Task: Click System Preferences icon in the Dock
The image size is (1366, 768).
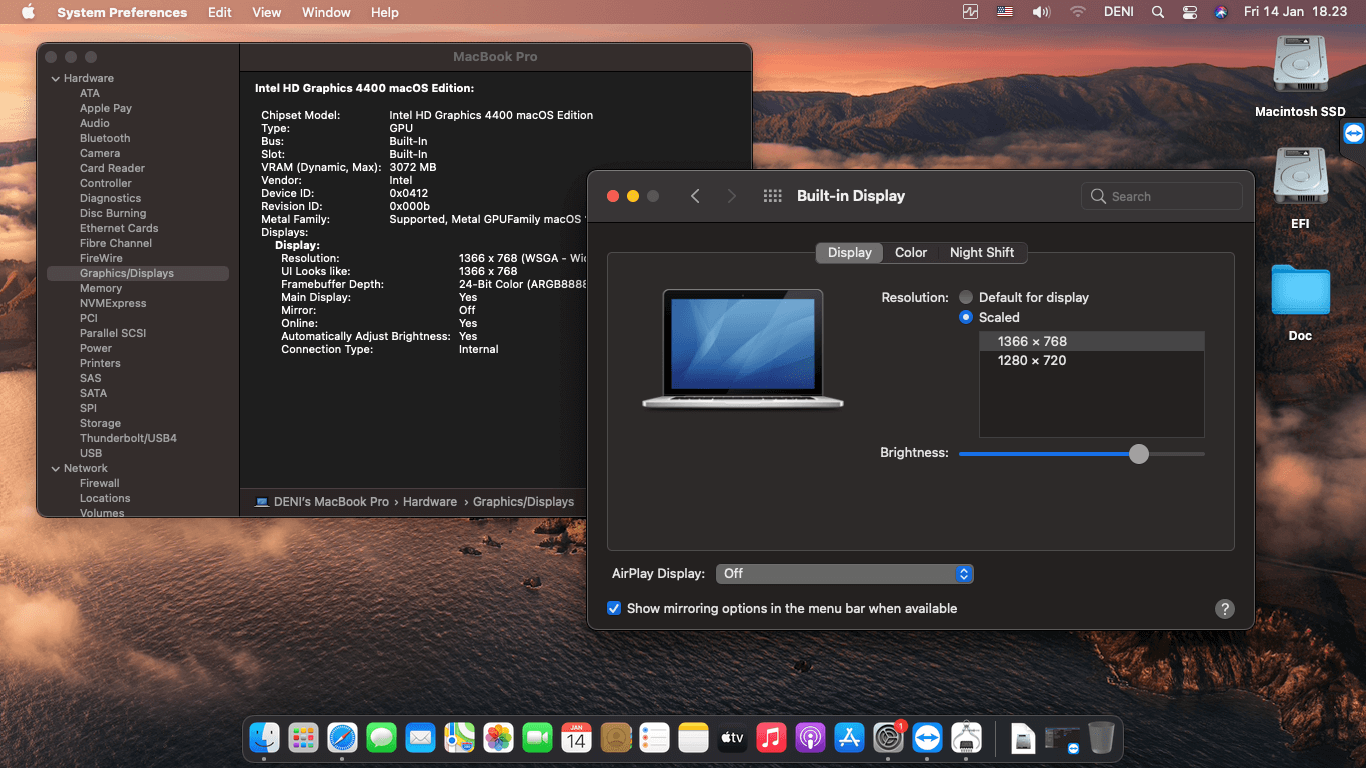Action: tap(888, 738)
